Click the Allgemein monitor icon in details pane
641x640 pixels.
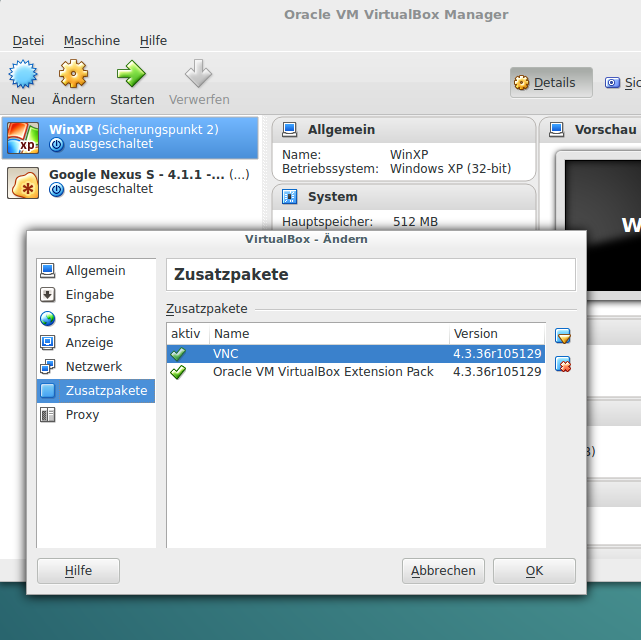[289, 130]
